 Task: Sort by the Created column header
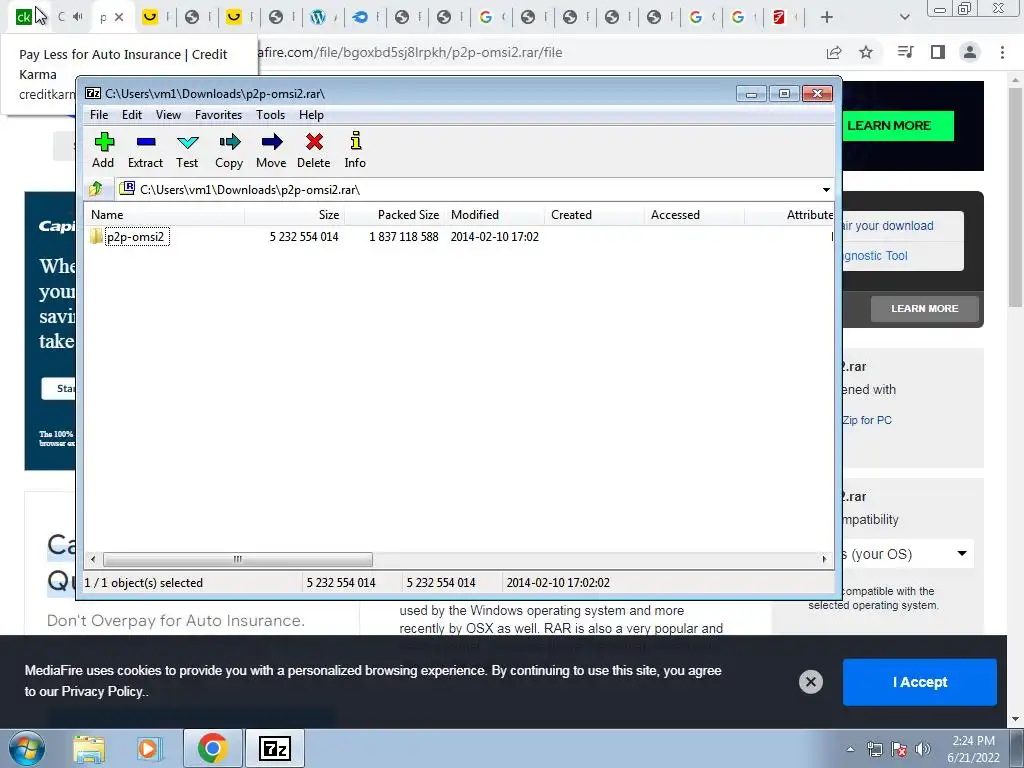click(x=594, y=215)
